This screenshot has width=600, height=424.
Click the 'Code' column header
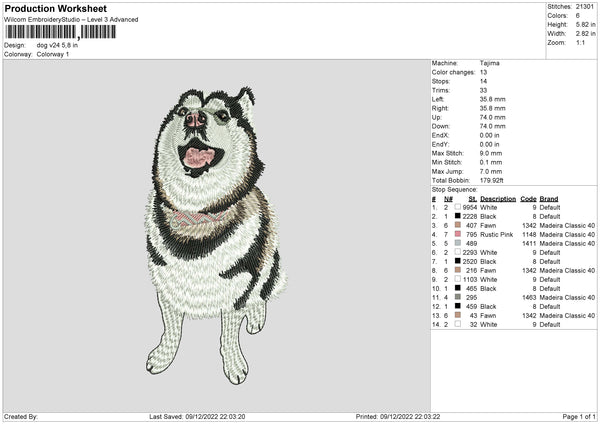pyautogui.click(x=528, y=199)
